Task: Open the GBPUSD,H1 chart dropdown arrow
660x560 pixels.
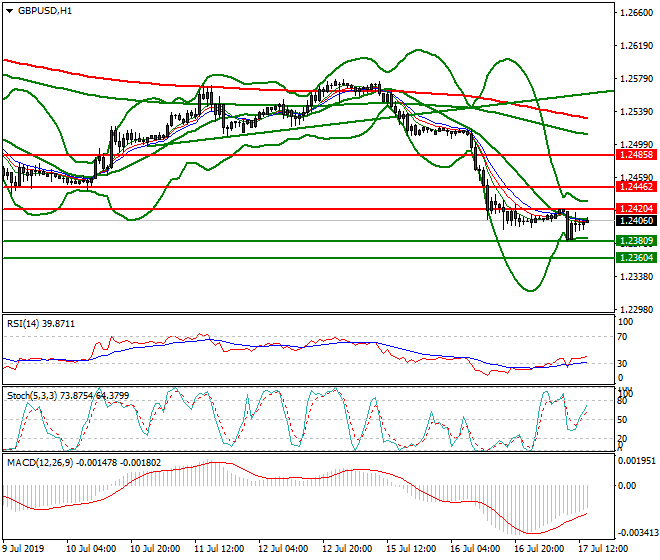Action: coord(9,11)
